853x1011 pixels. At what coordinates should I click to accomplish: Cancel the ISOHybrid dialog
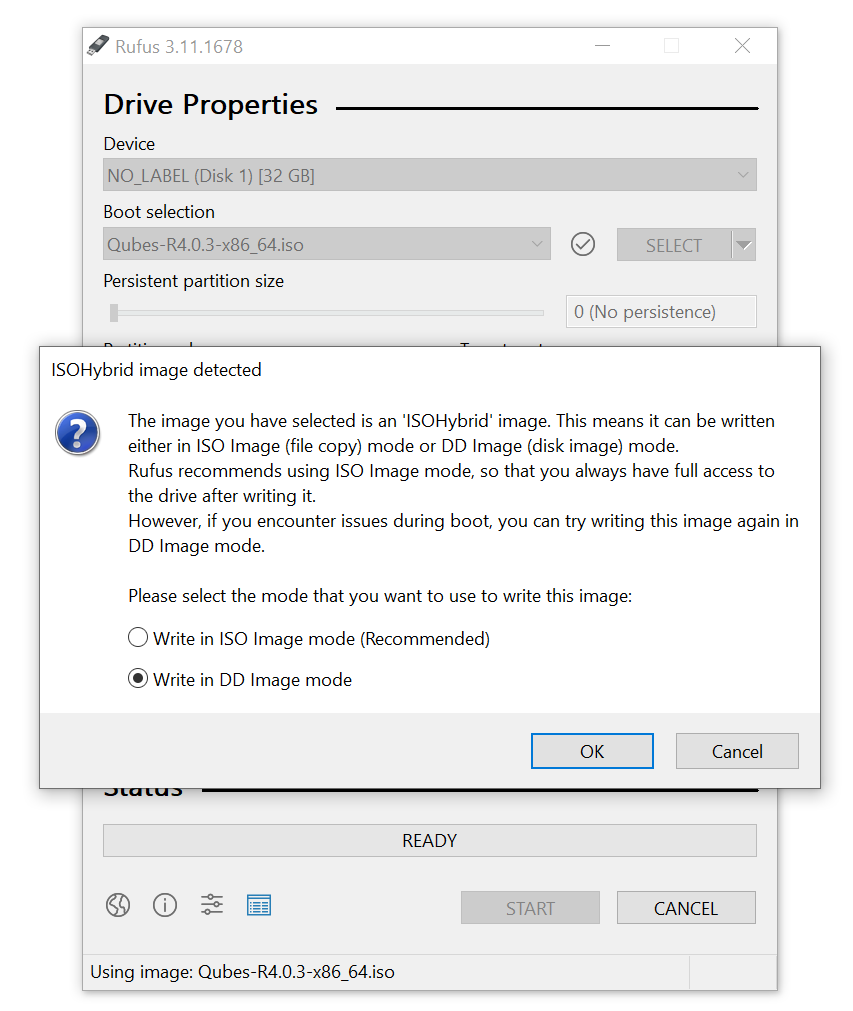pyautogui.click(x=737, y=751)
